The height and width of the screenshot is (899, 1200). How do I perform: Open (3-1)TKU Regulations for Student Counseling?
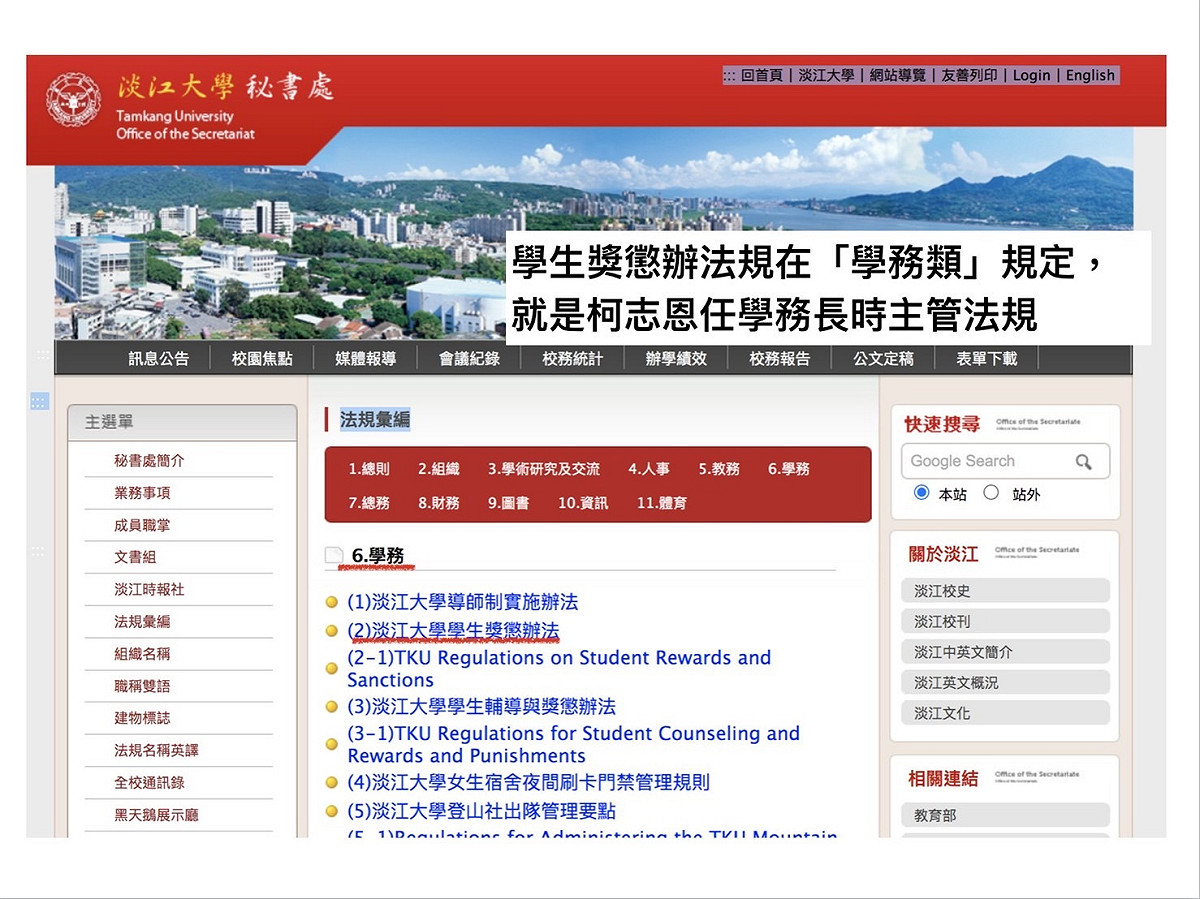point(573,744)
